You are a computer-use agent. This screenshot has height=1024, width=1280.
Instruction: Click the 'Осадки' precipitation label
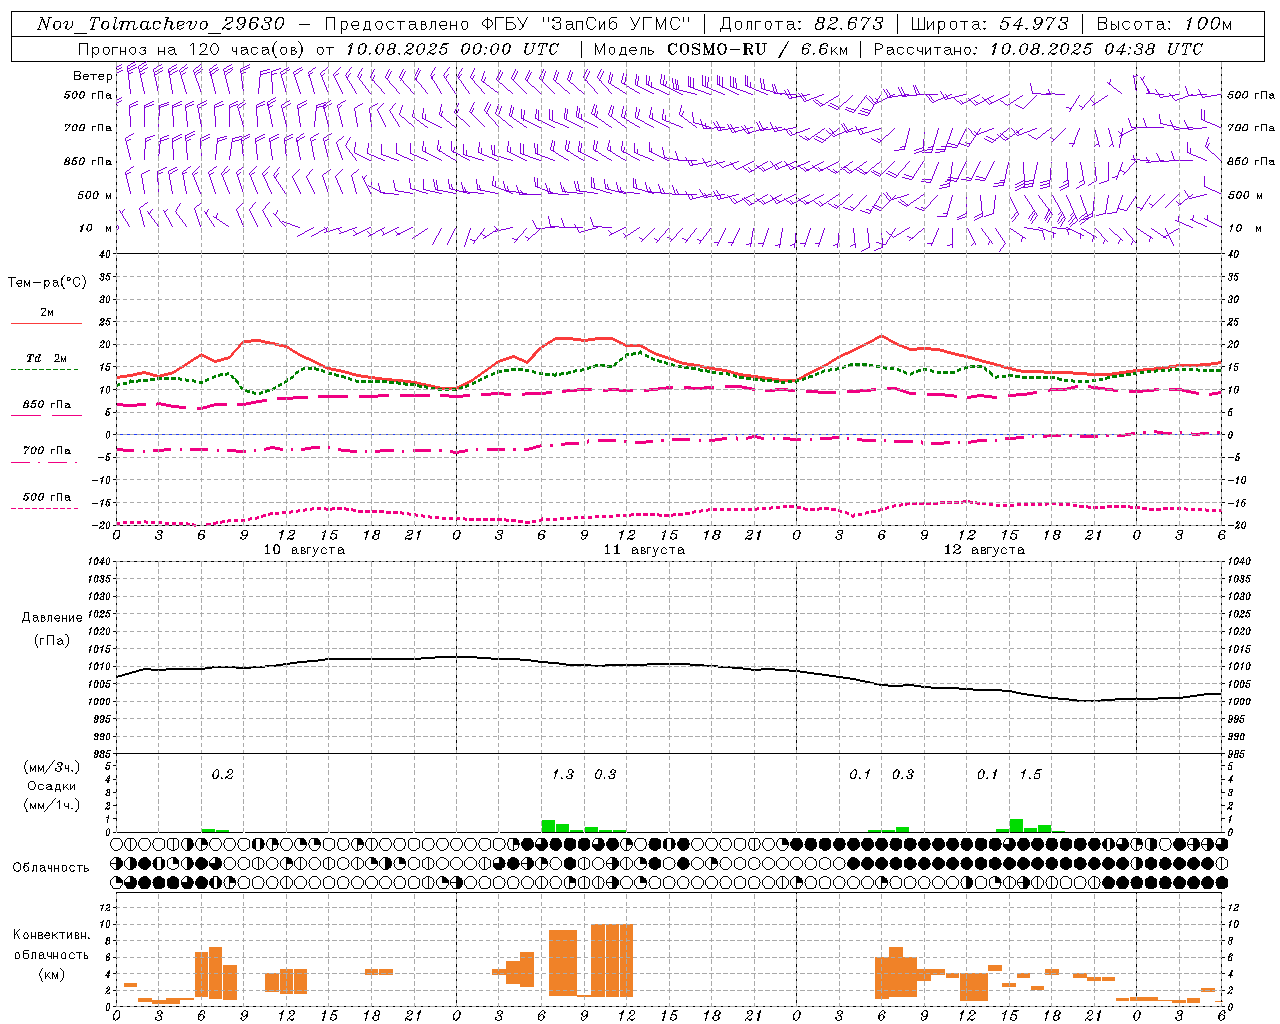coord(52,786)
